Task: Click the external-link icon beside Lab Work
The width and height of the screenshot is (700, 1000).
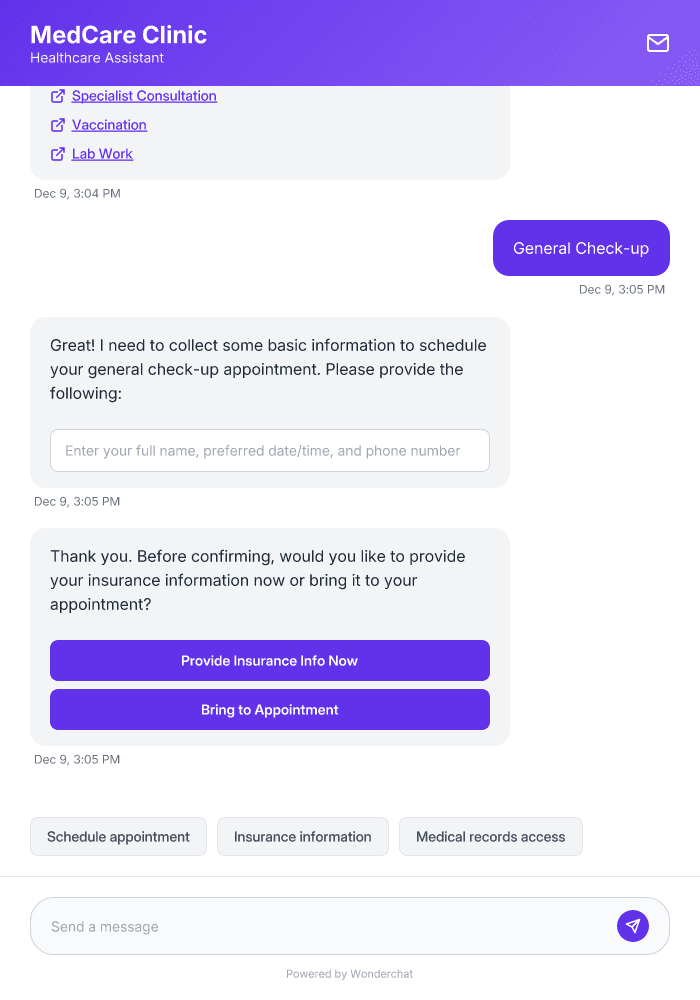Action: [57, 154]
